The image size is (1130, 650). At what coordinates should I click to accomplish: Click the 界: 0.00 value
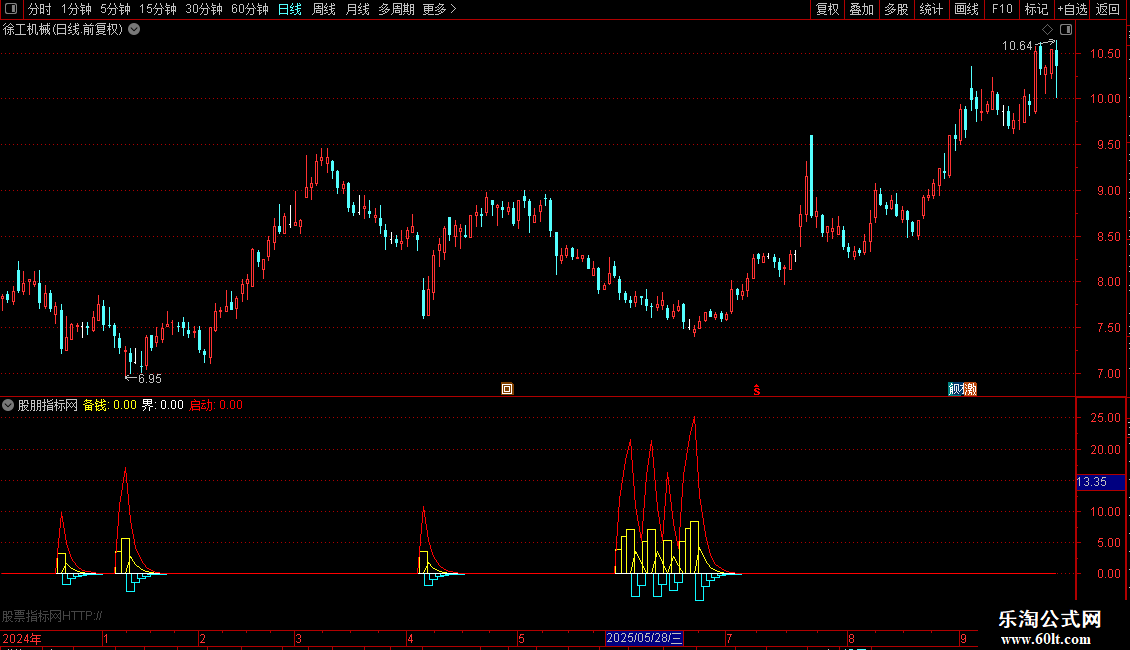[x=162, y=405]
